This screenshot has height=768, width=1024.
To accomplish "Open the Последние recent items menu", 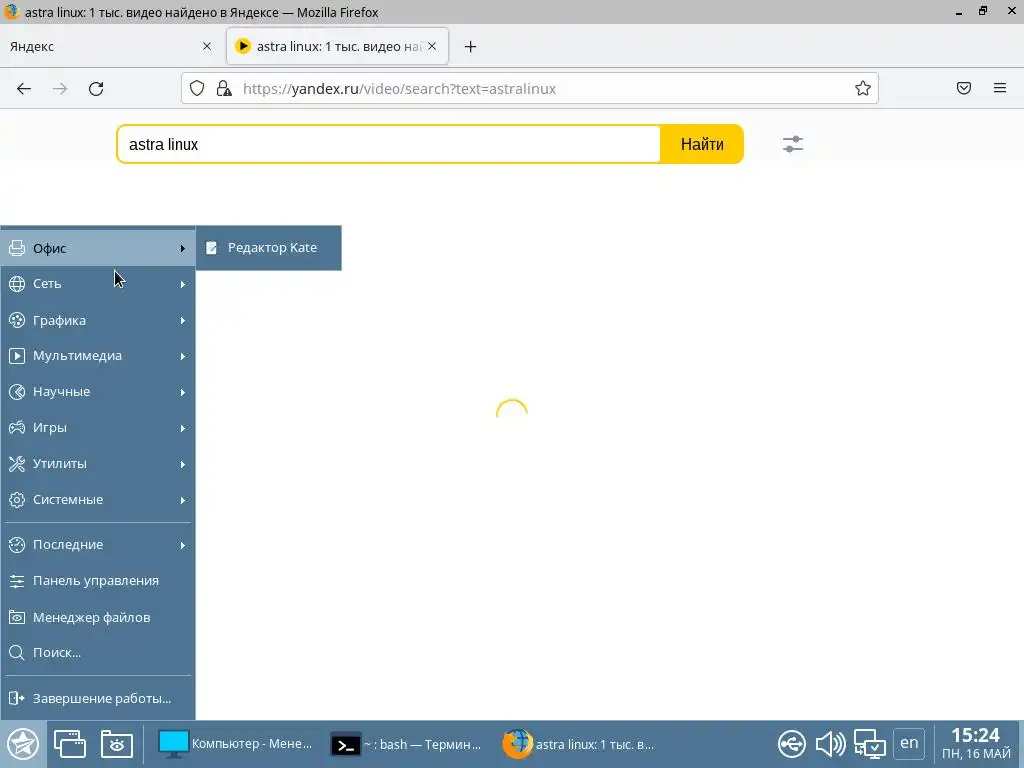I will coord(98,545).
